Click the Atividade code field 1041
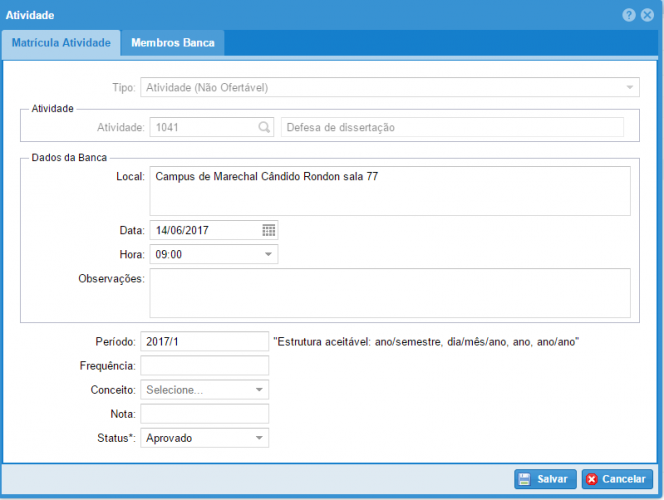Screen dimensions: 664x500 [202, 127]
